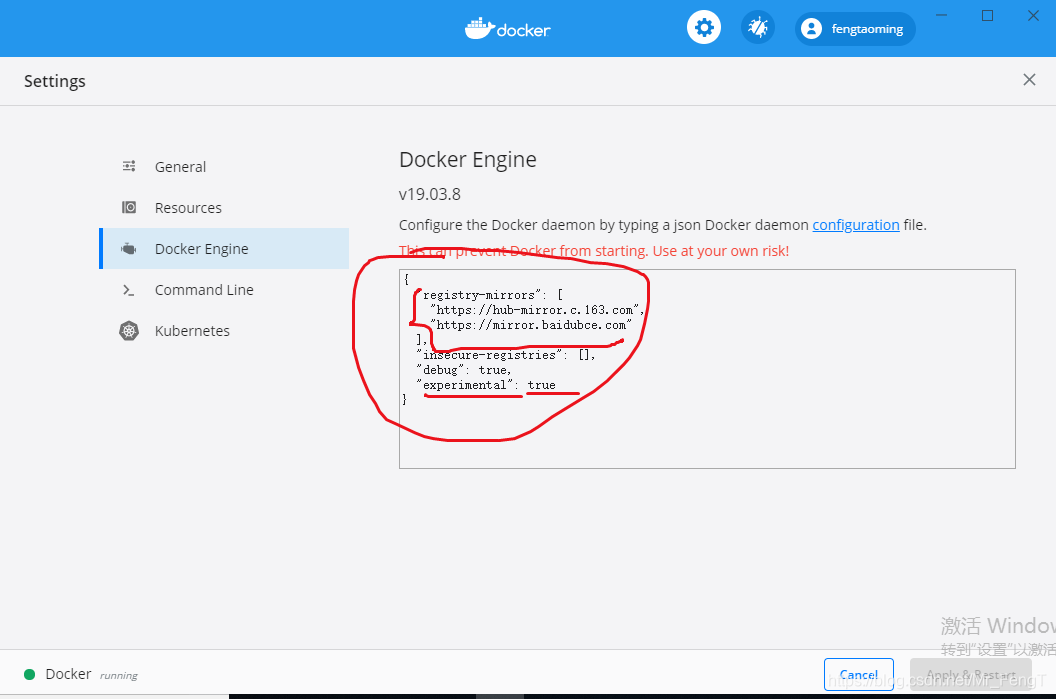Click the Kubernetes wheel icon in the sidebar

tap(129, 330)
